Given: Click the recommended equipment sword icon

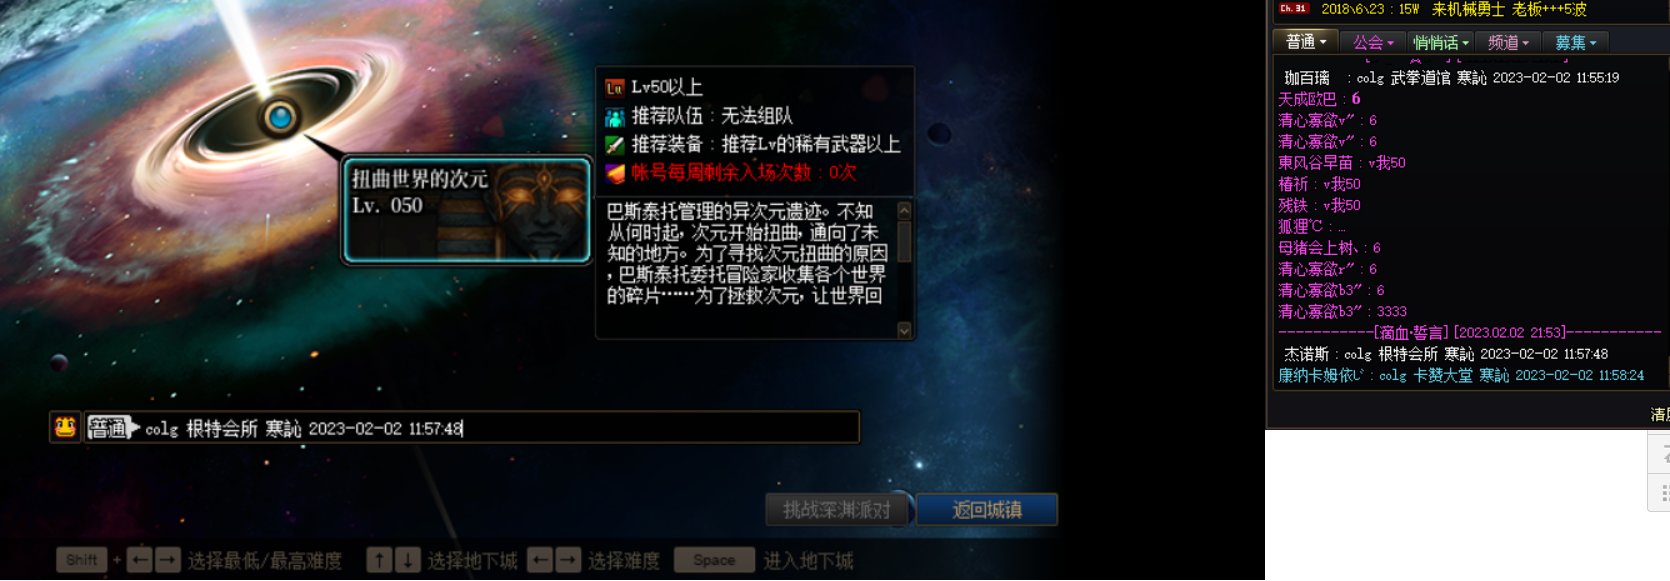Looking at the screenshot, I should [x=615, y=145].
